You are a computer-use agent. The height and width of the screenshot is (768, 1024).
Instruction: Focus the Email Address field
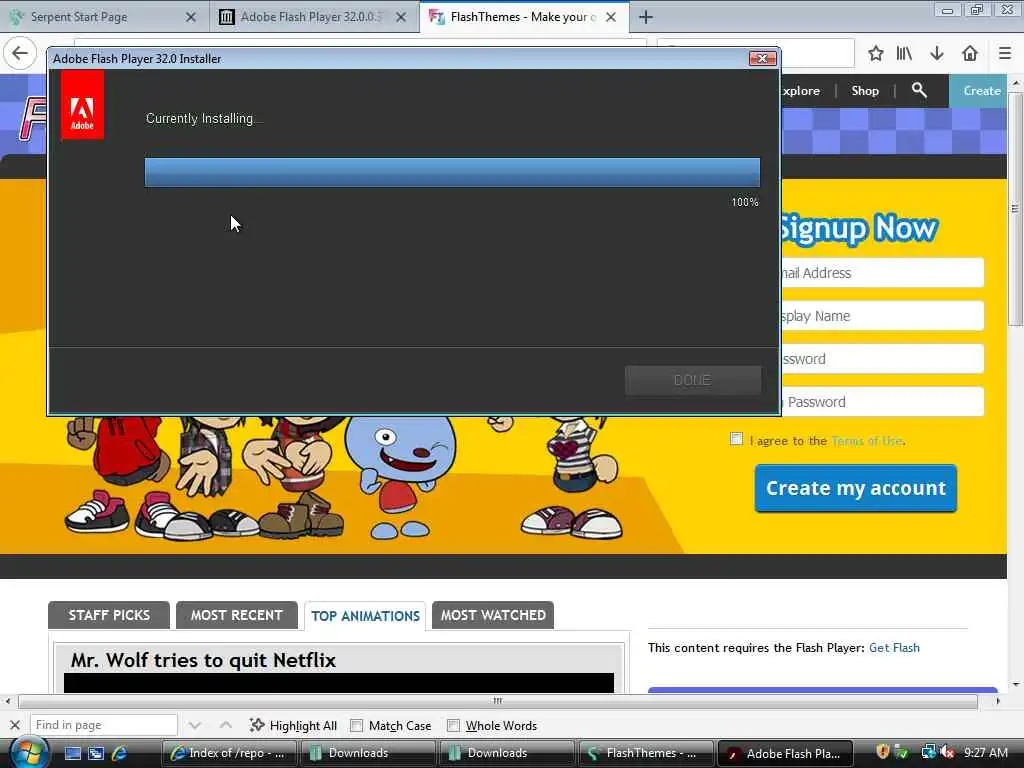[882, 273]
